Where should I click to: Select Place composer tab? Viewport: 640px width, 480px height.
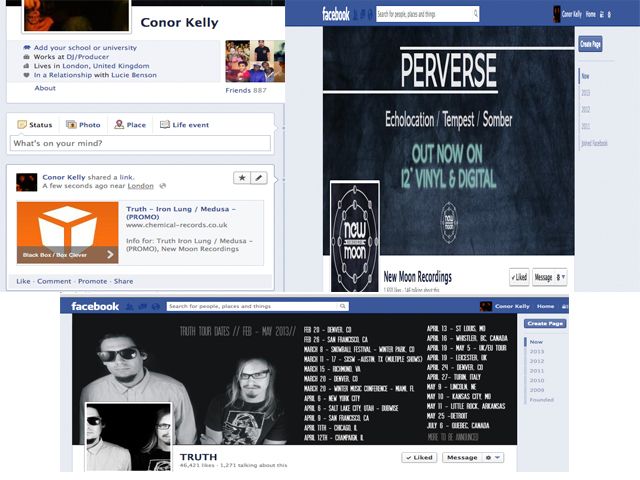(x=130, y=125)
